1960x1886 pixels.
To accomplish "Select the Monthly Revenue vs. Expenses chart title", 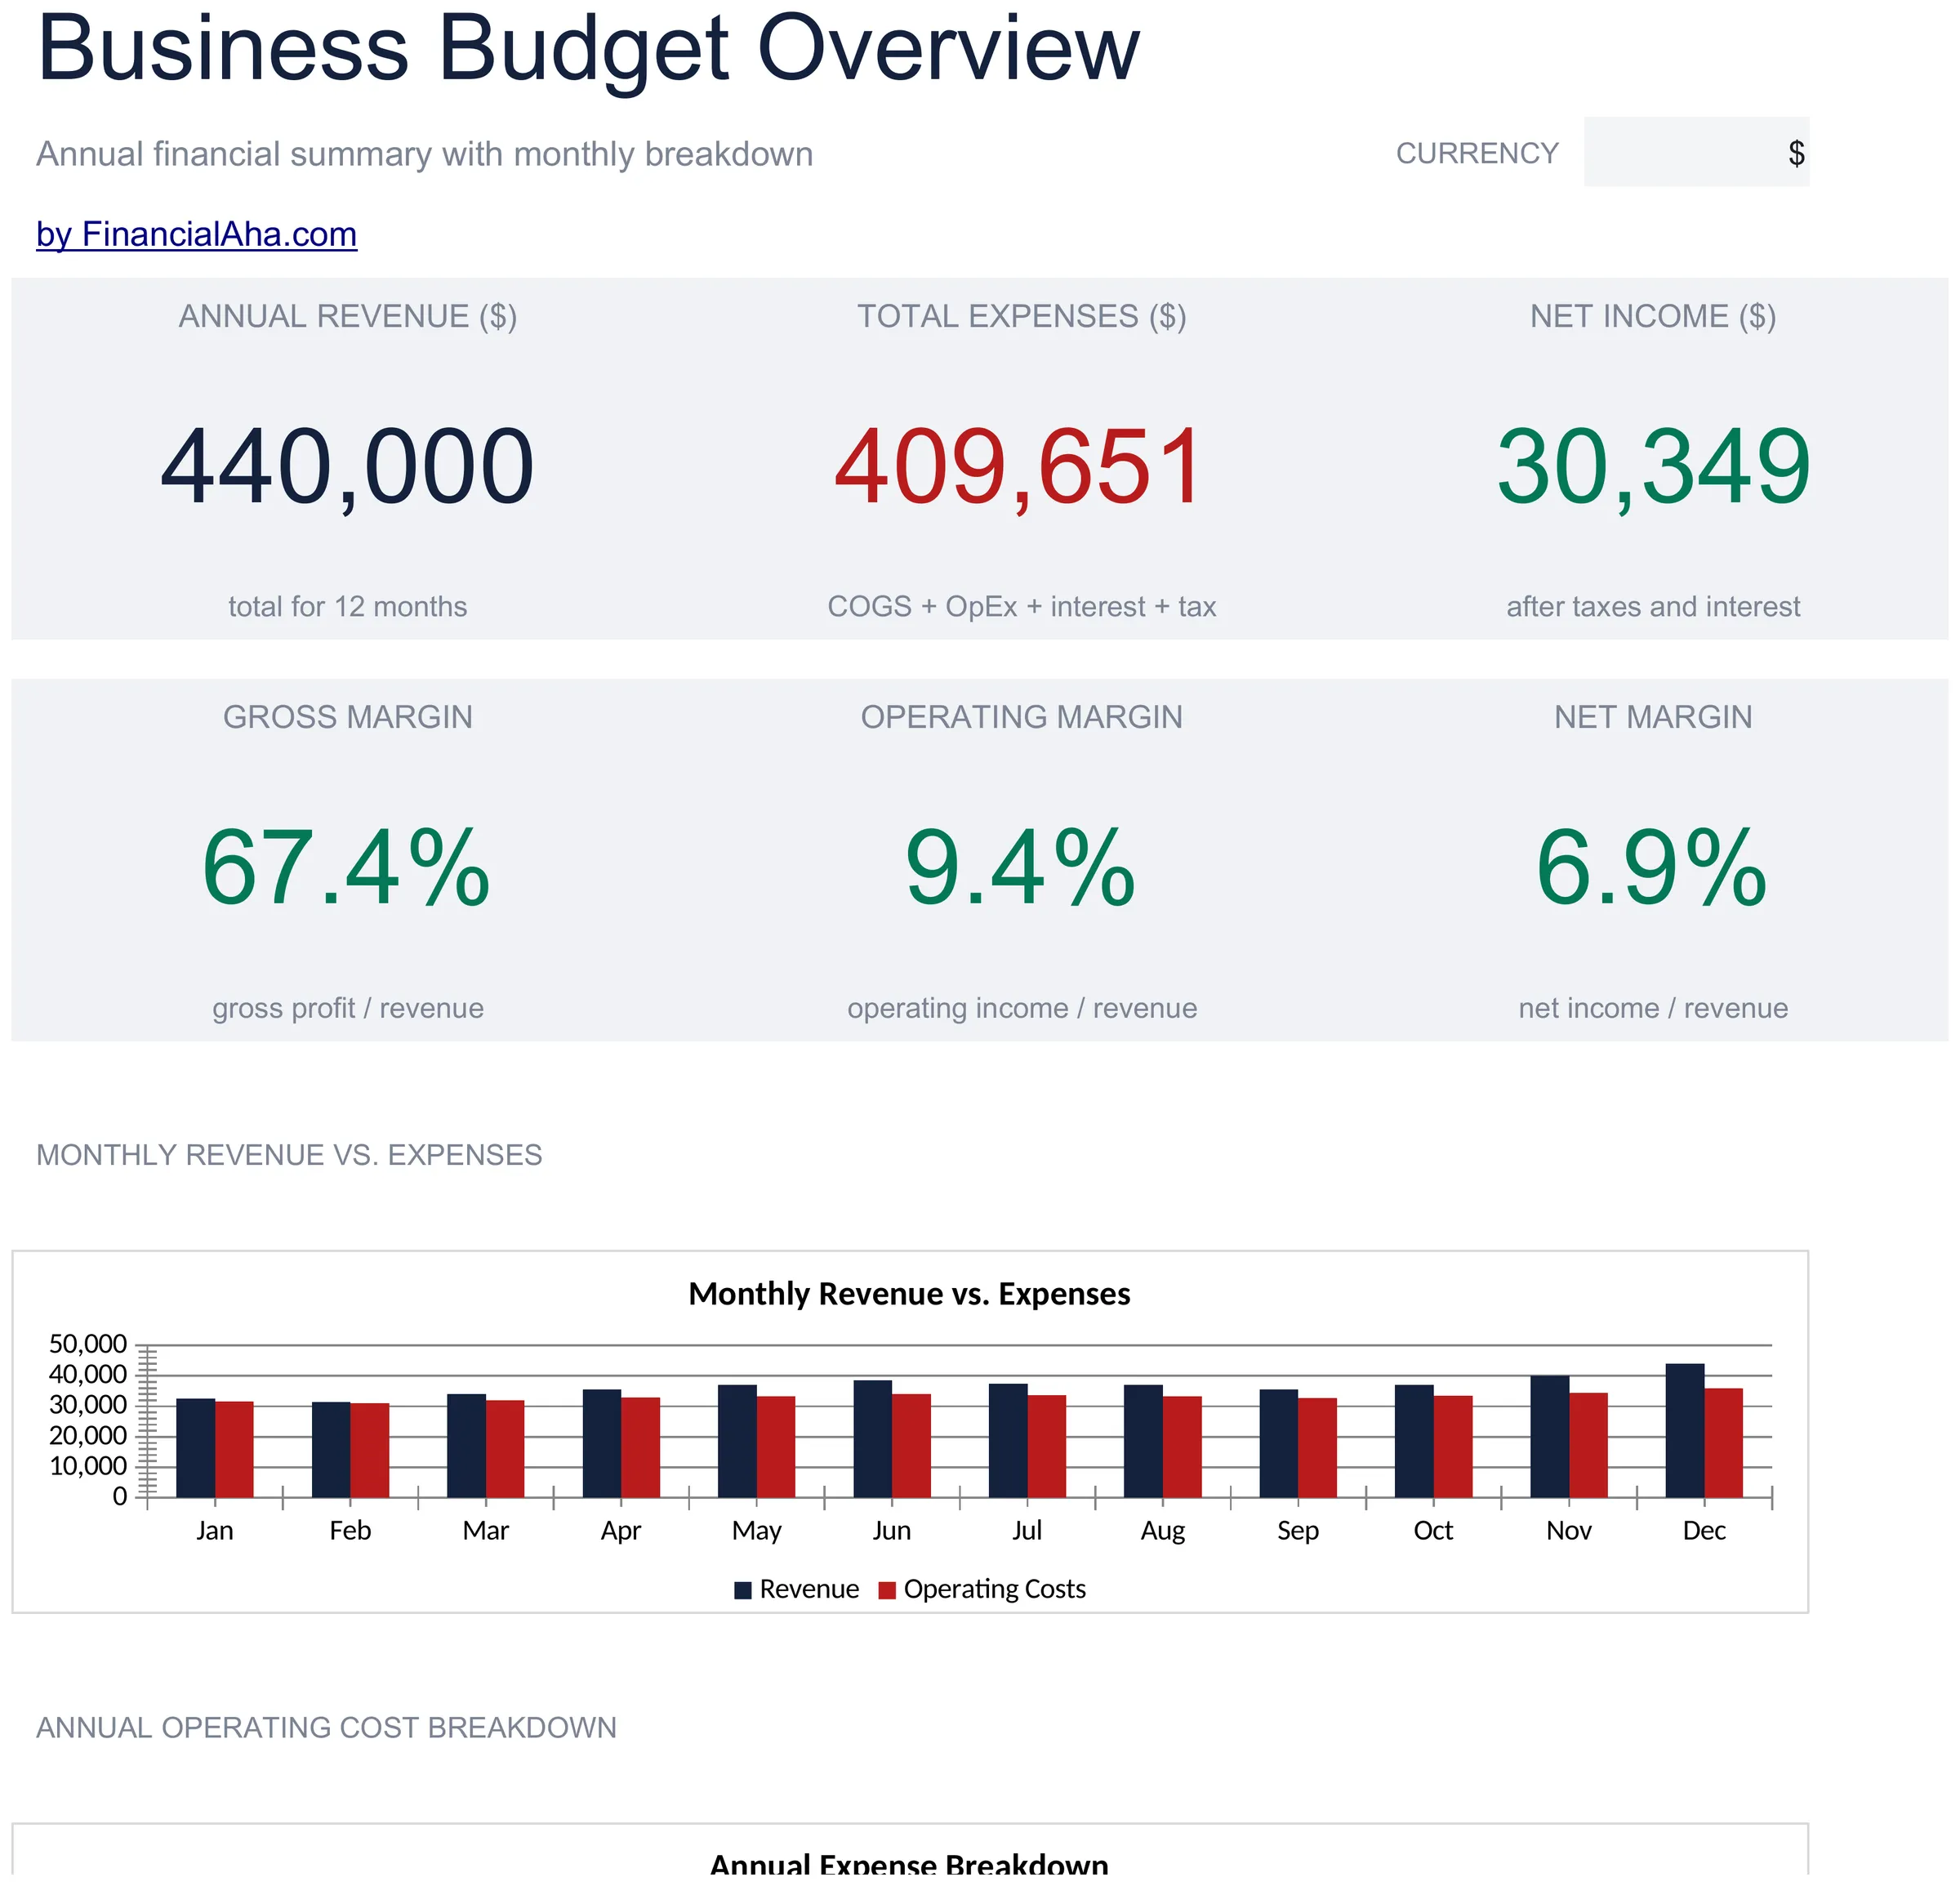I will coord(909,1294).
